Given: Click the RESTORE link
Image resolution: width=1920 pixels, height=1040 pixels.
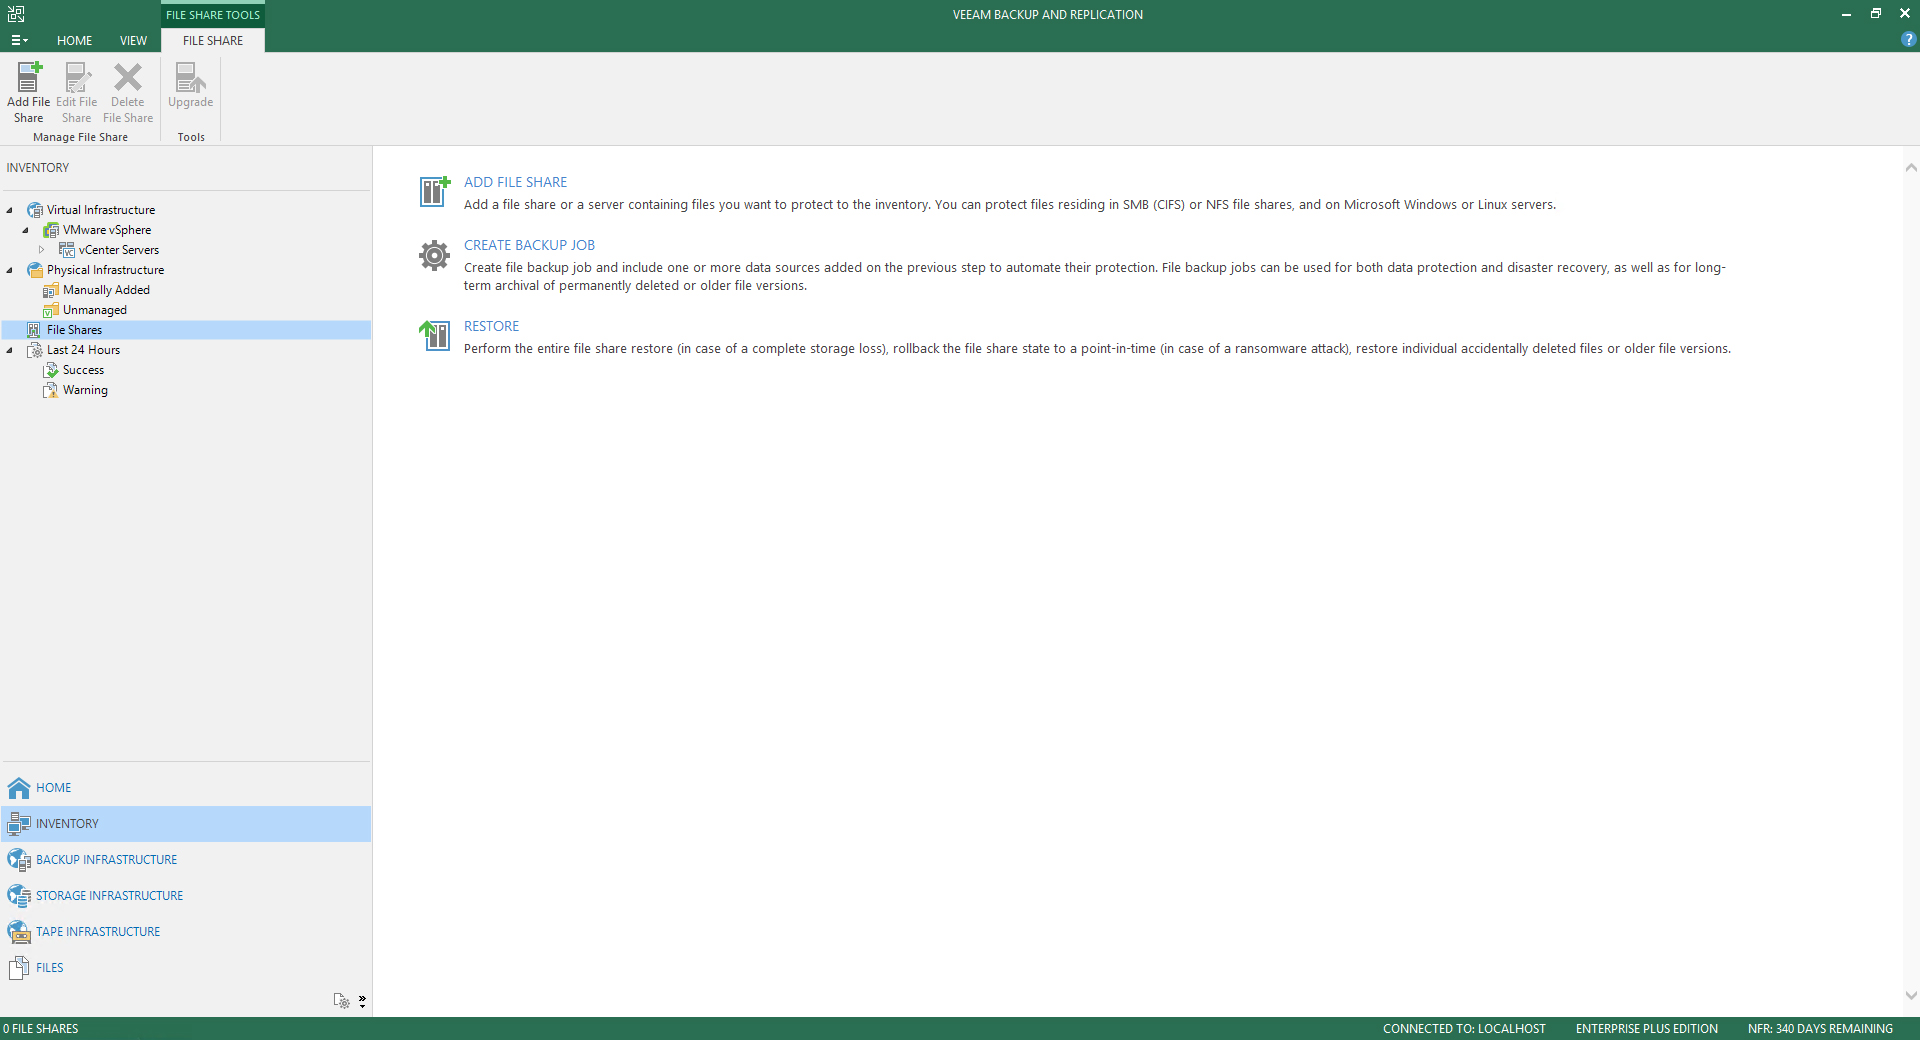Looking at the screenshot, I should click(491, 326).
